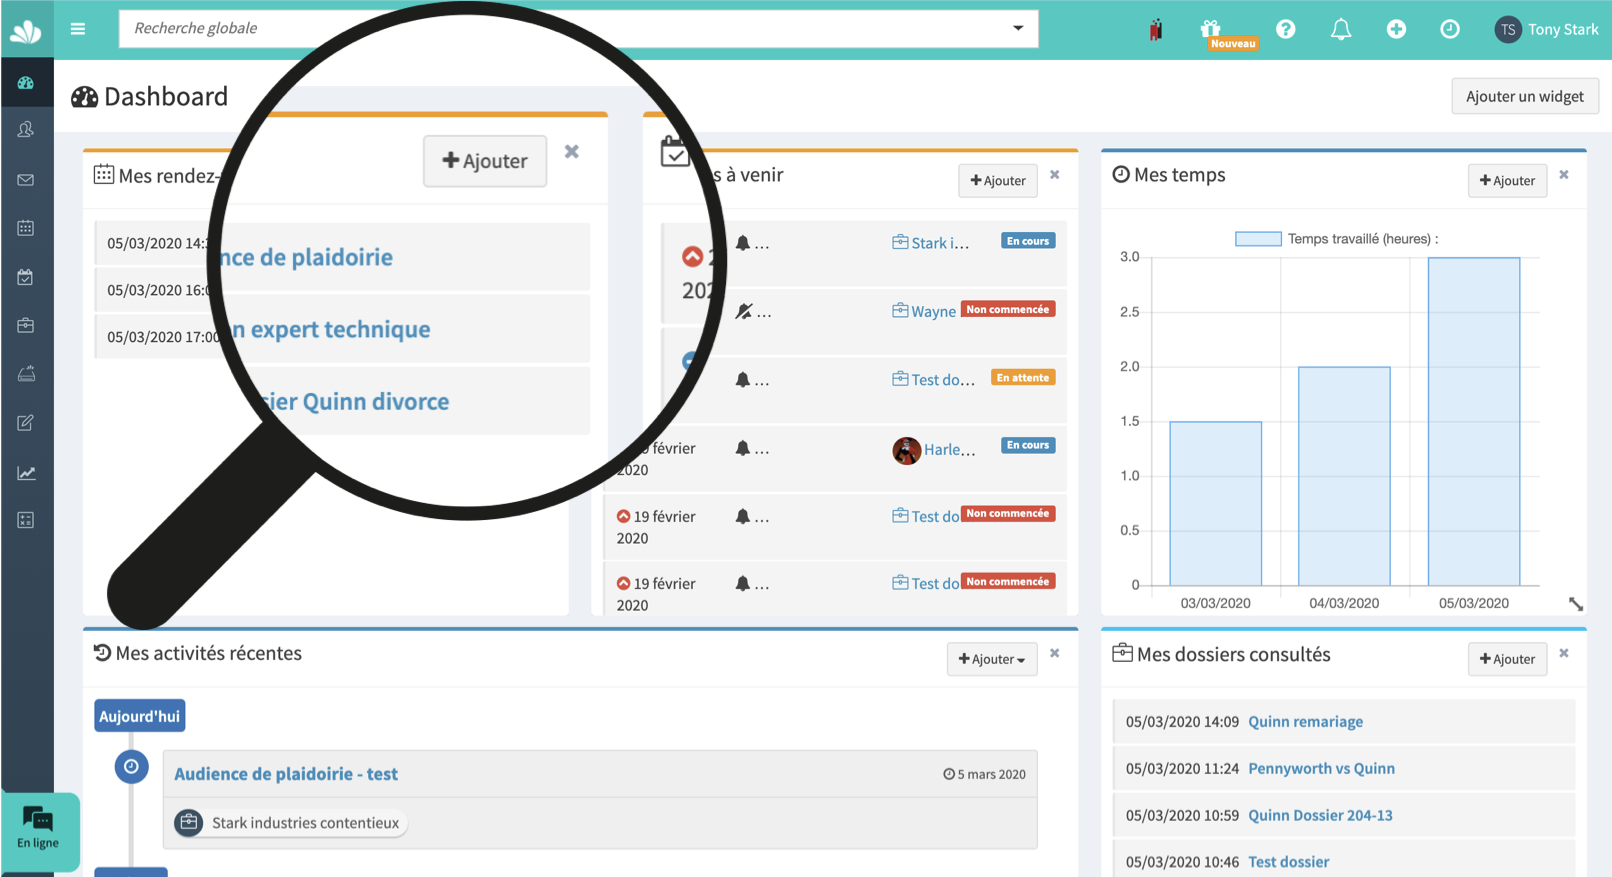Open the Audience de plaidoirie - test activity

286,774
